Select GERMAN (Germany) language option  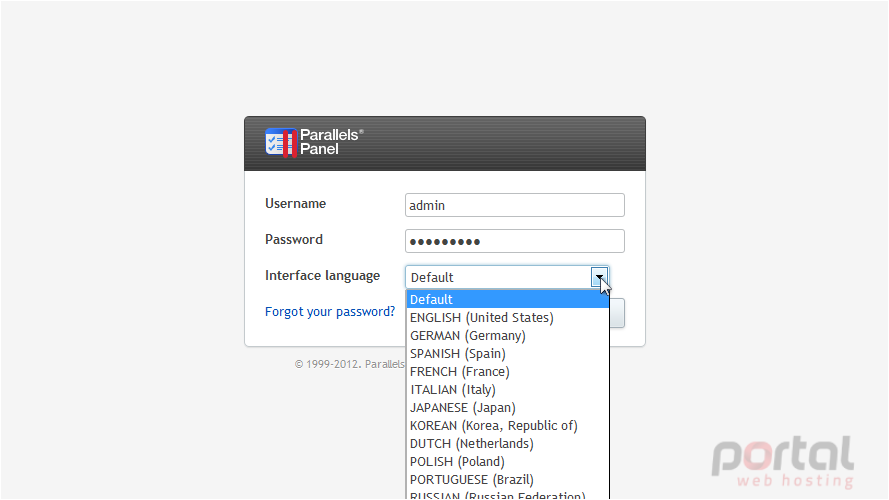[x=507, y=336]
